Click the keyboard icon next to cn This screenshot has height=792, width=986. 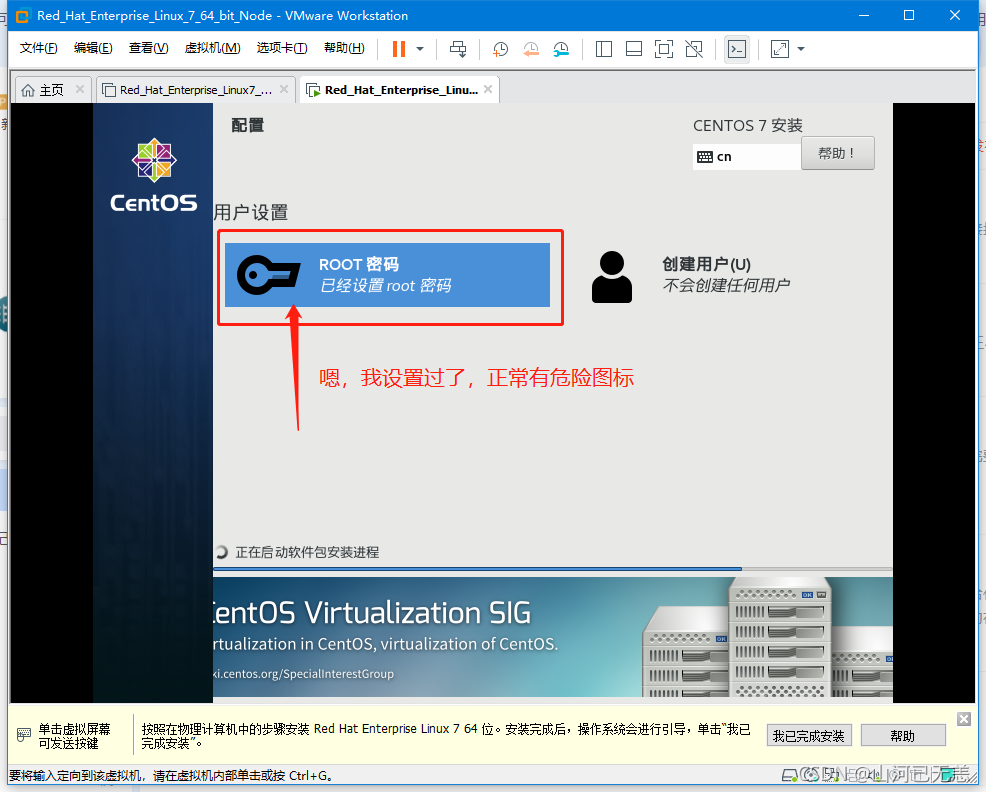tap(705, 157)
